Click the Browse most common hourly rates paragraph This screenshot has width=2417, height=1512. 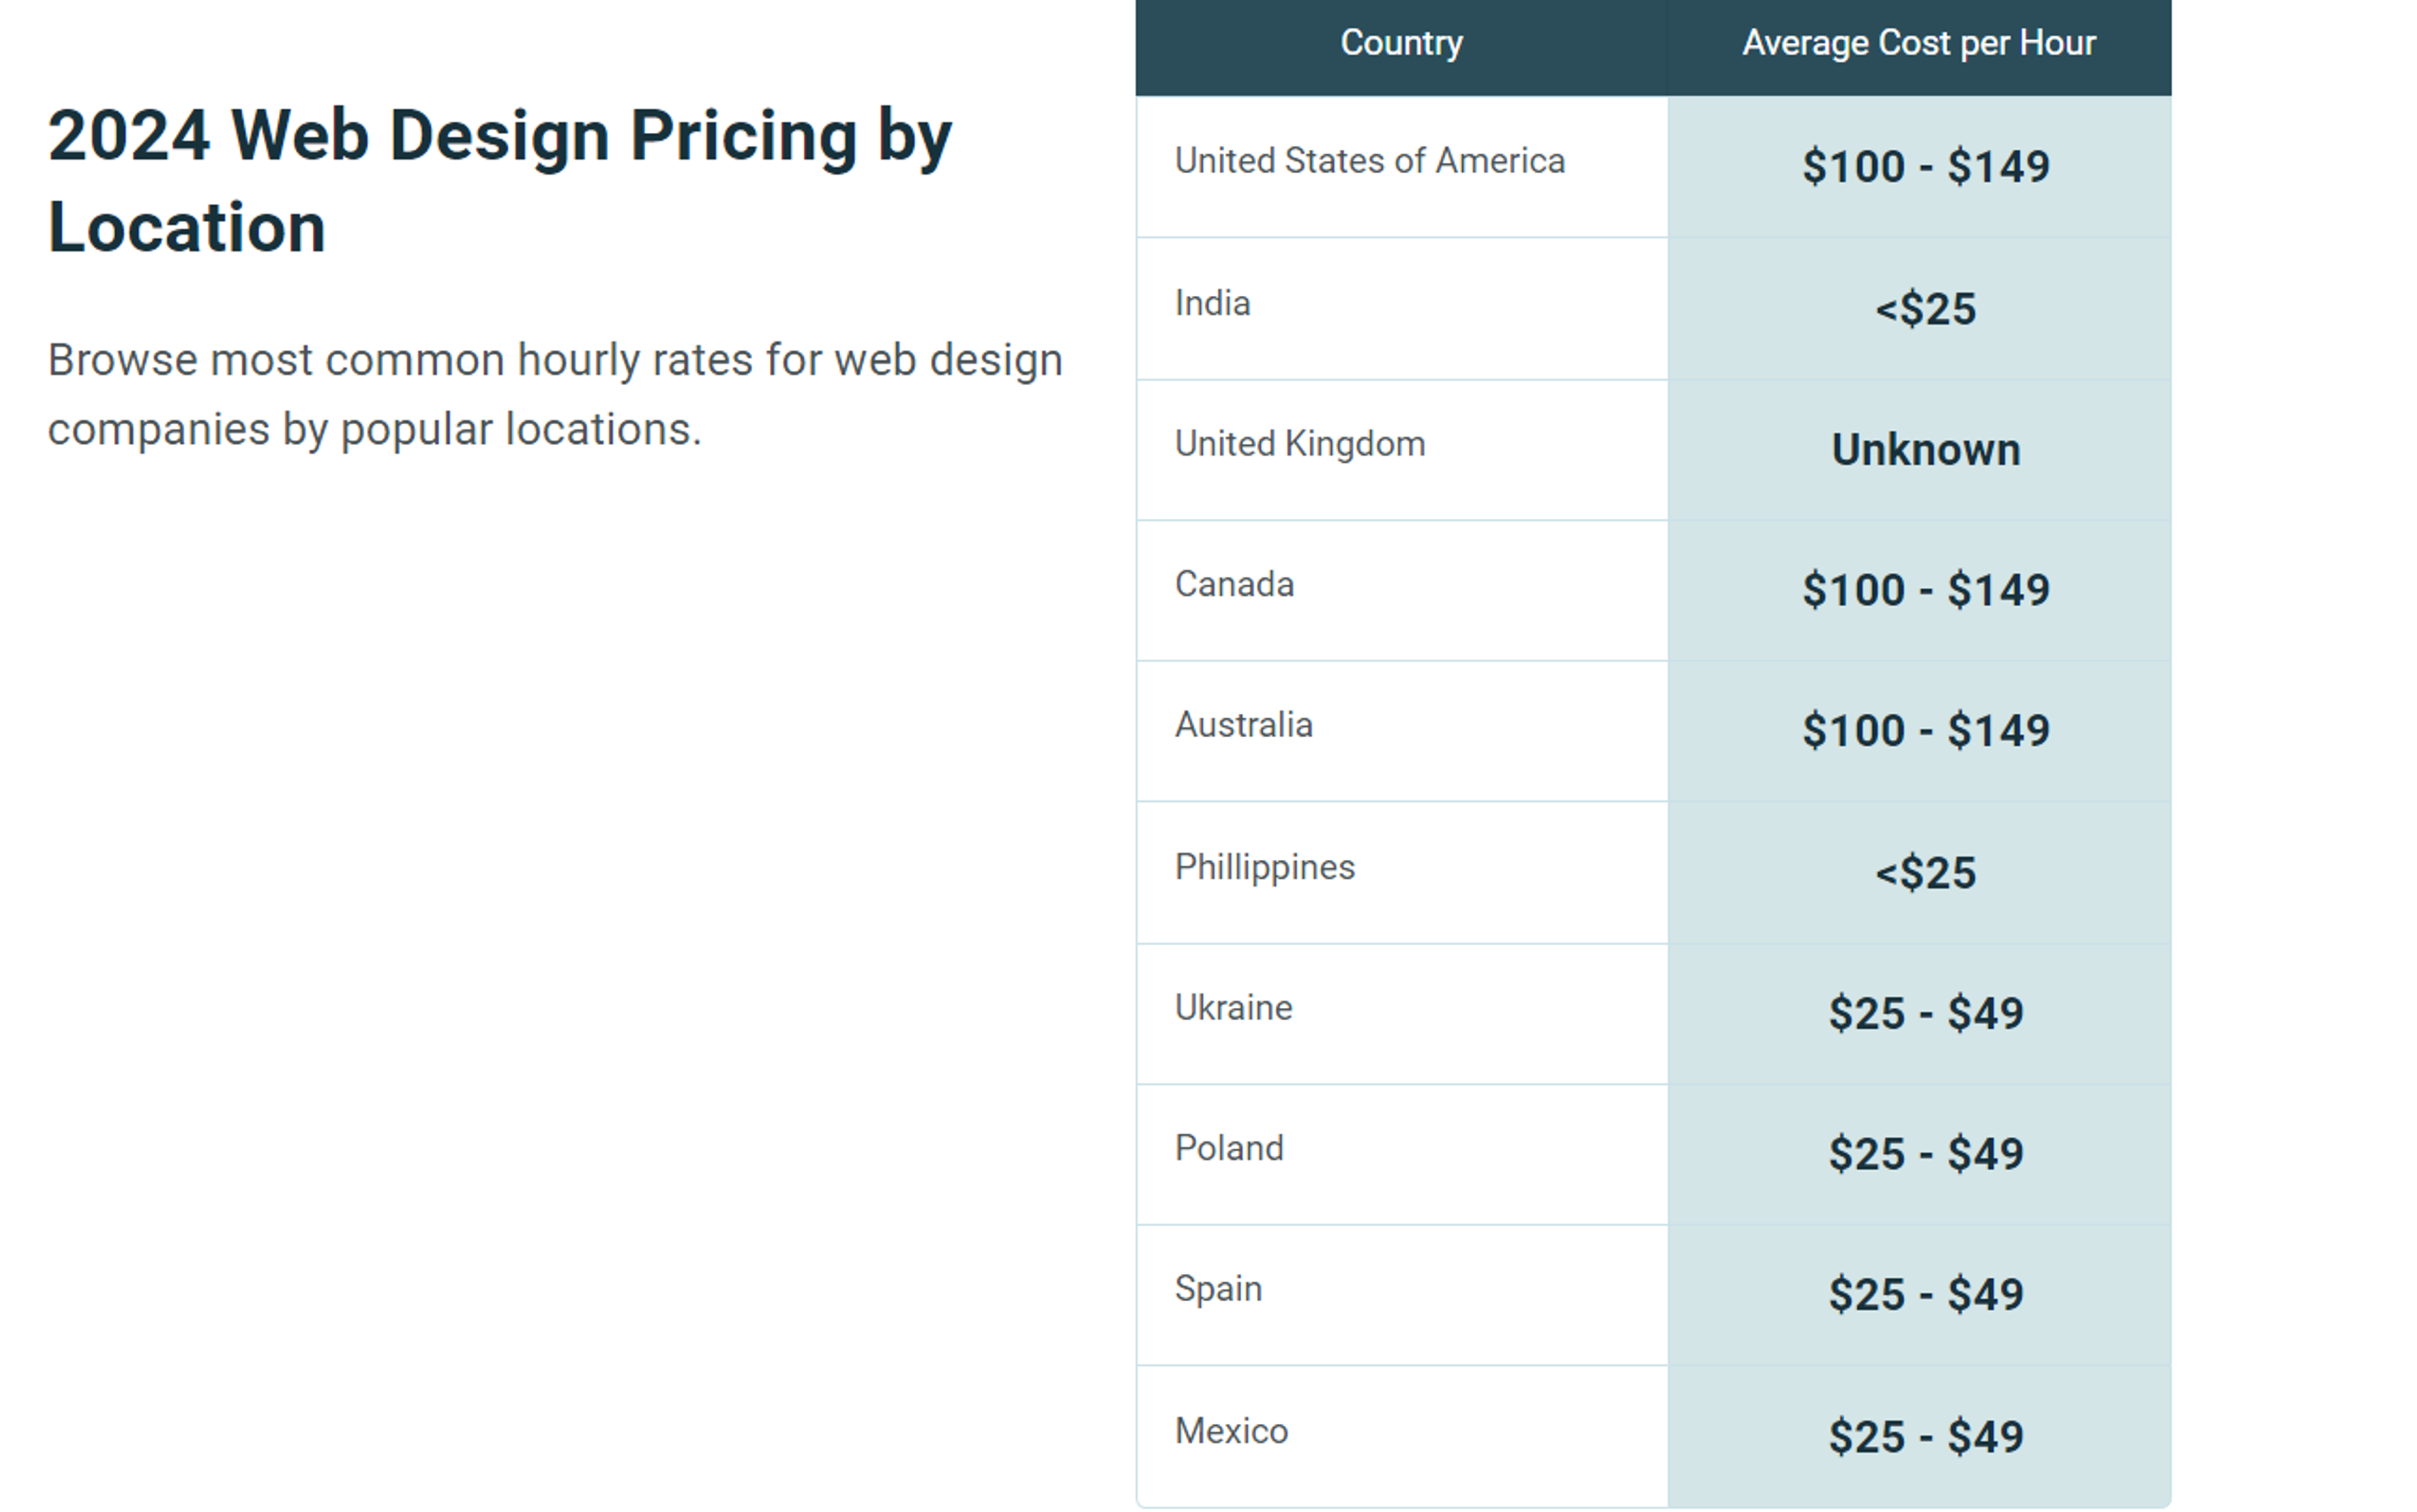(555, 394)
